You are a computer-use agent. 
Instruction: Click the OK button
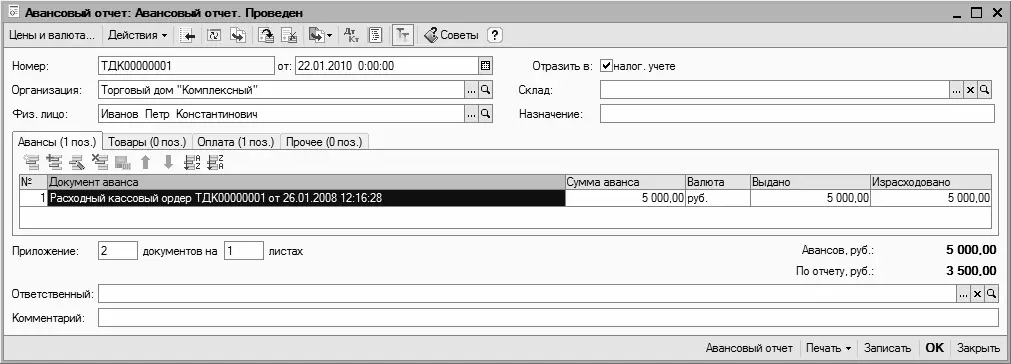[934, 348]
